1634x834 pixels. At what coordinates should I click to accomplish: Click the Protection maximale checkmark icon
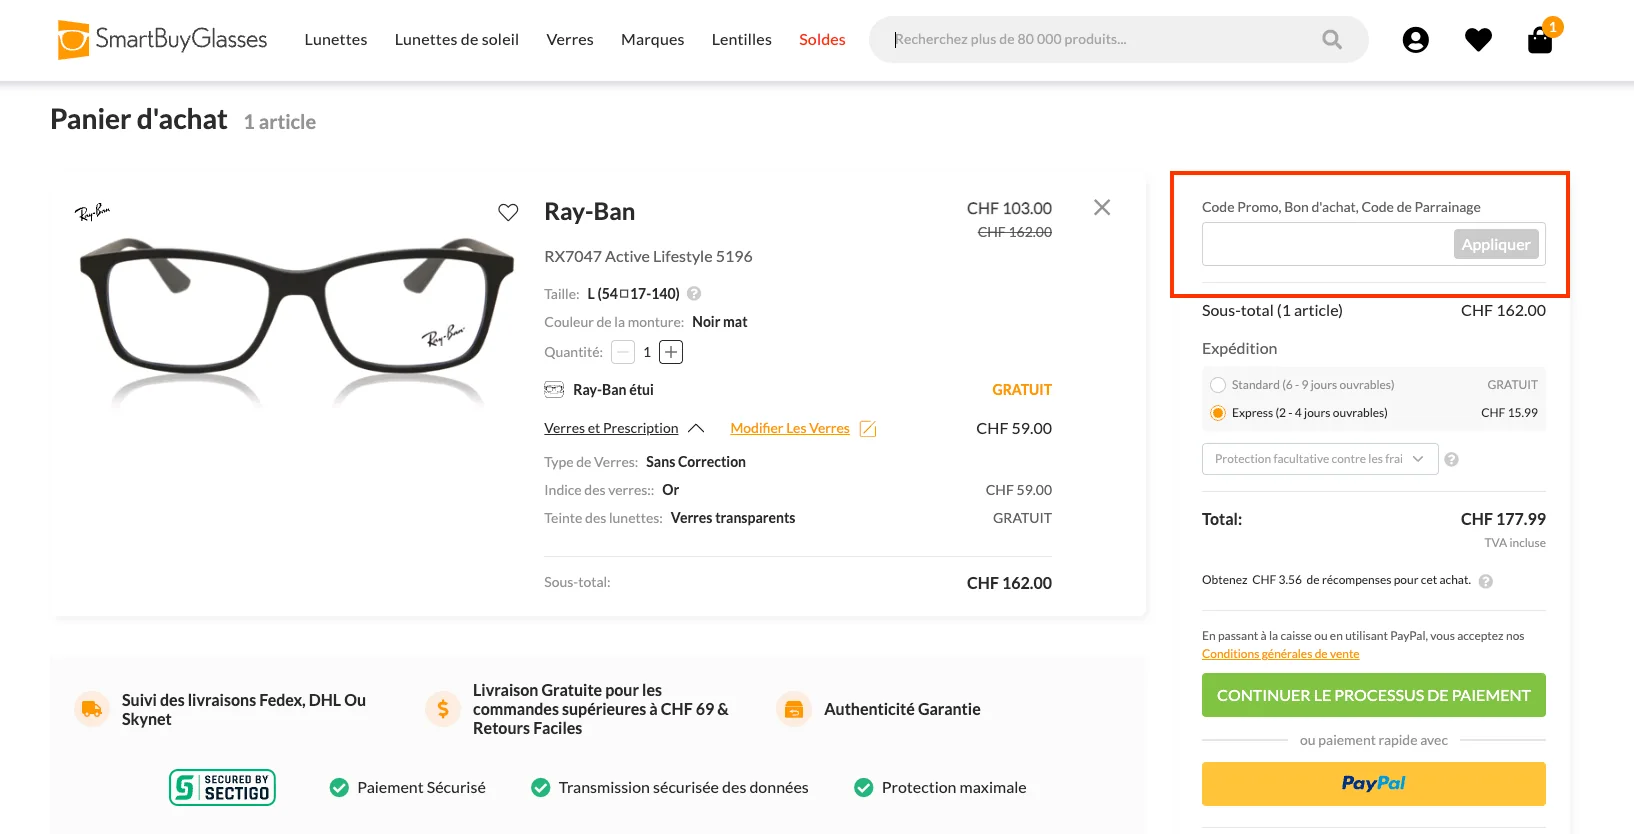tap(864, 788)
